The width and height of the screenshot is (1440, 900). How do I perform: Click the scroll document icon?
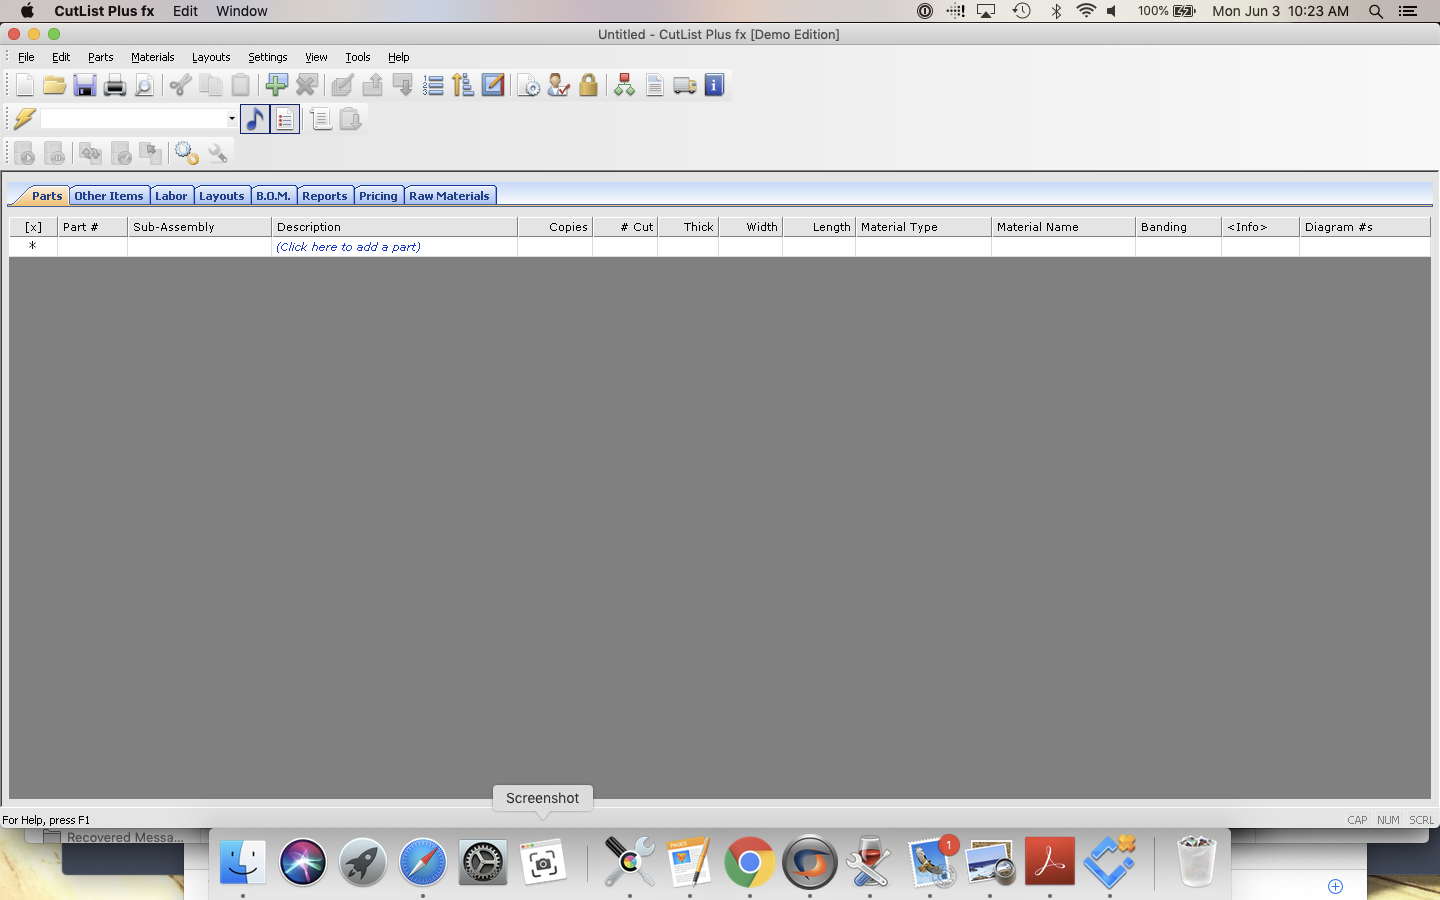(x=321, y=119)
